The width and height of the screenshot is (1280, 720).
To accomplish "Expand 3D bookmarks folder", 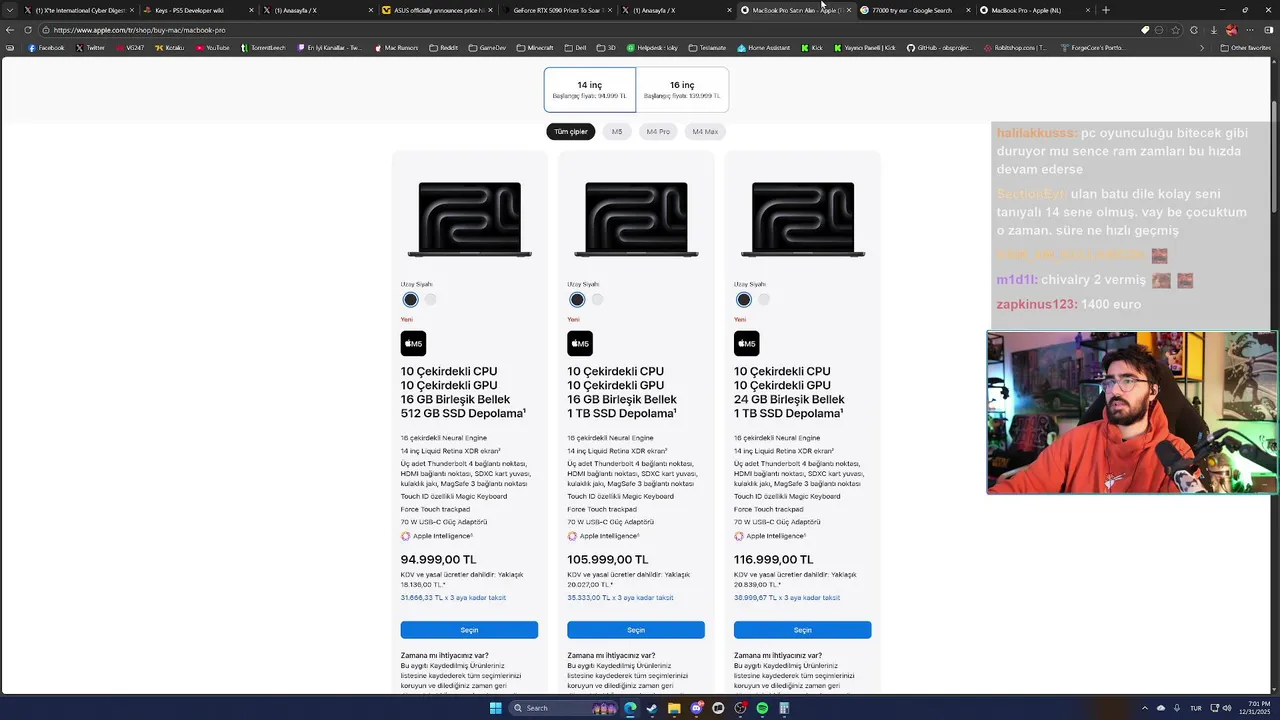I will point(607,48).
